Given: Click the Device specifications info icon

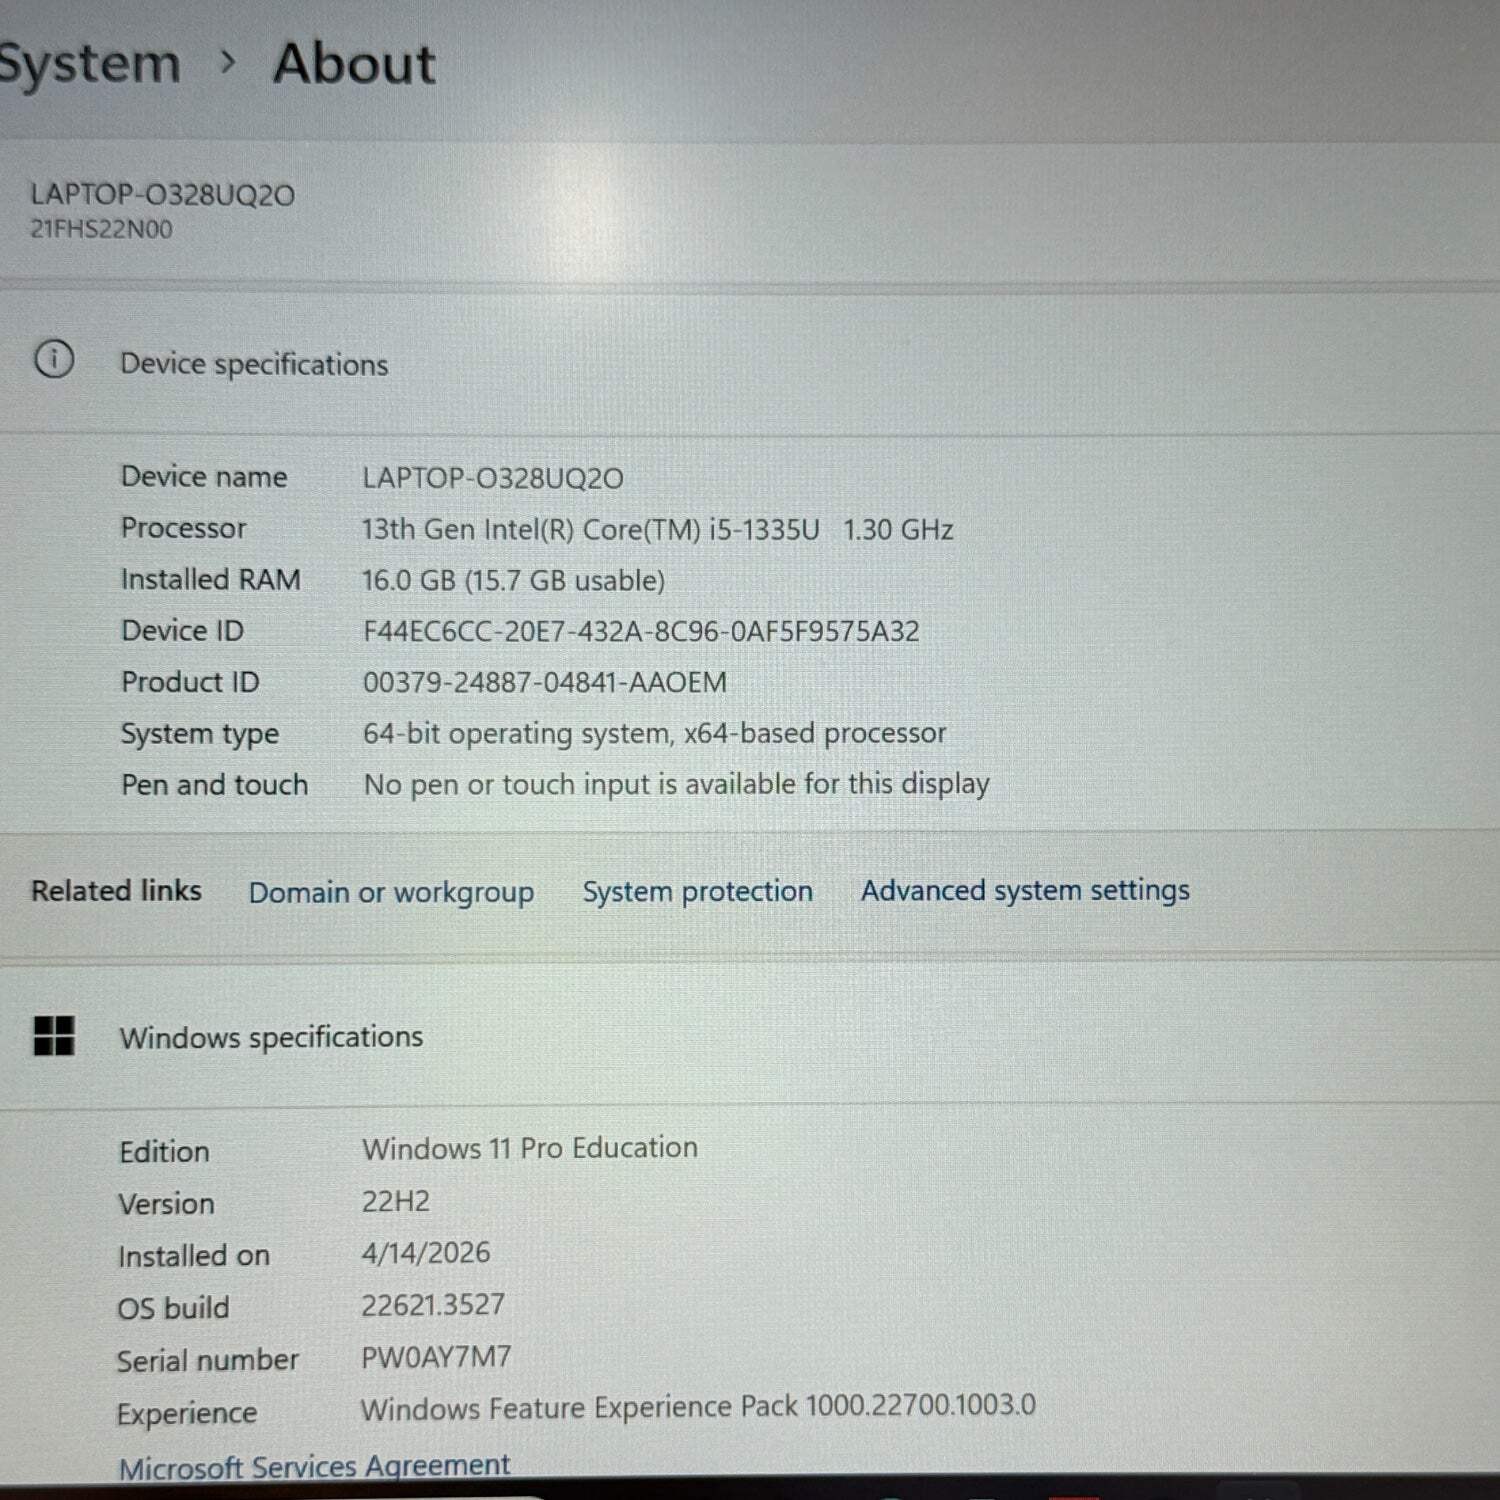Looking at the screenshot, I should 54,359.
